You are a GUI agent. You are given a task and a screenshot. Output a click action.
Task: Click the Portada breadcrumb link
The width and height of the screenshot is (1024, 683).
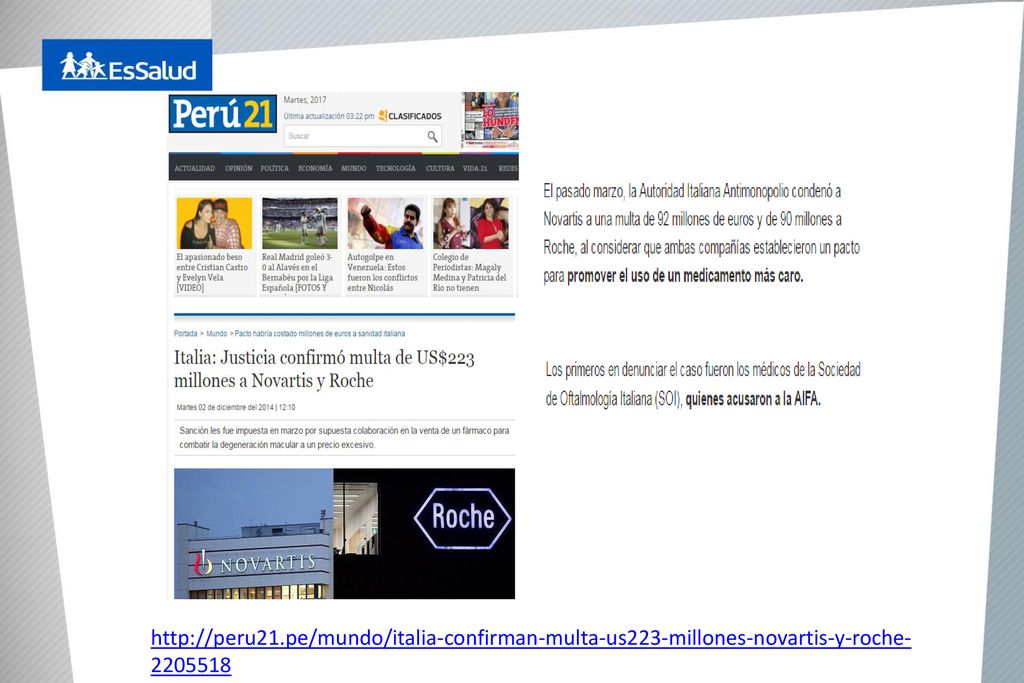[185, 334]
